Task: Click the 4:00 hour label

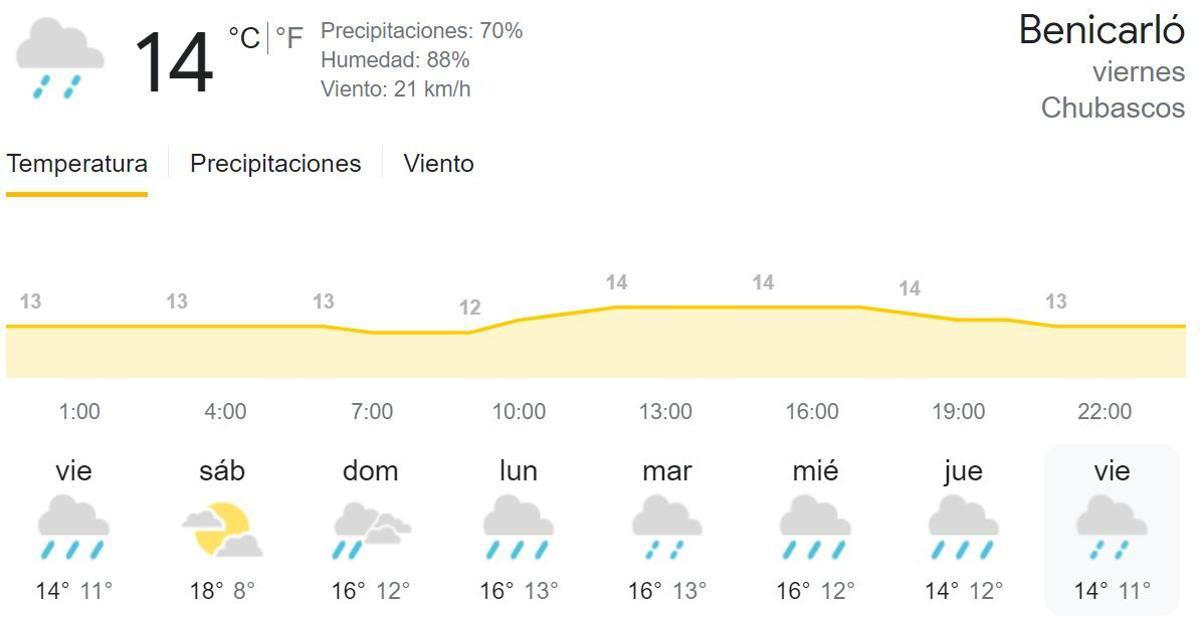Action: pyautogui.click(x=225, y=411)
